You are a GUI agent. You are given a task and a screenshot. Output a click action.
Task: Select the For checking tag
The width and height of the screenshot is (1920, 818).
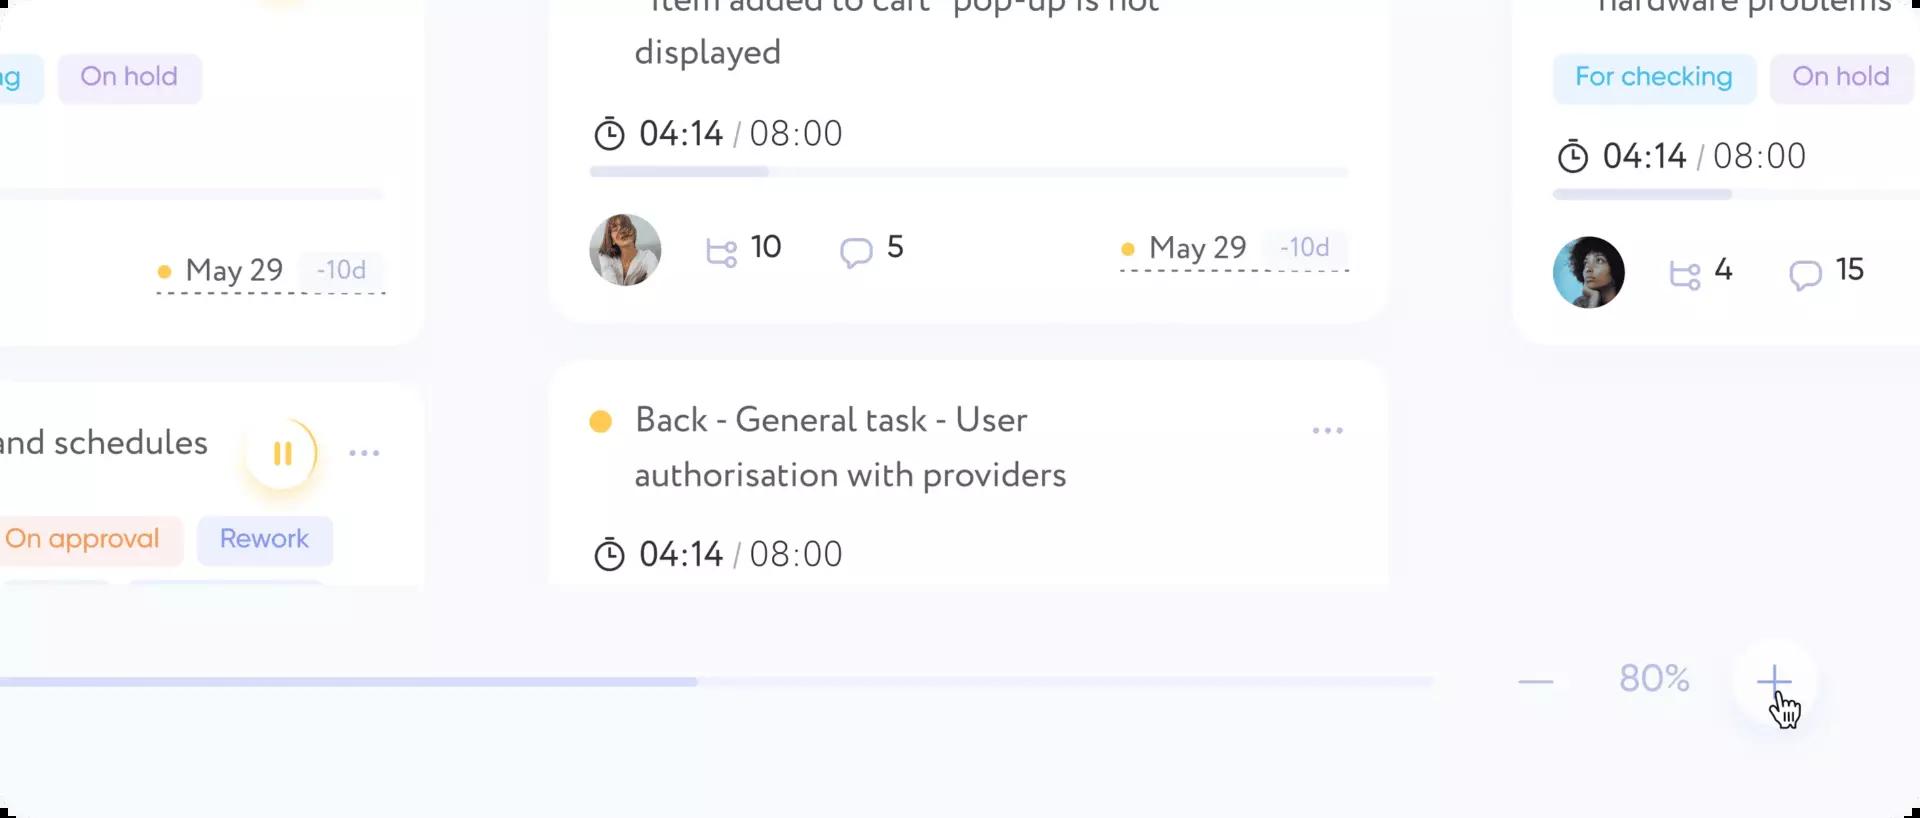1653,77
